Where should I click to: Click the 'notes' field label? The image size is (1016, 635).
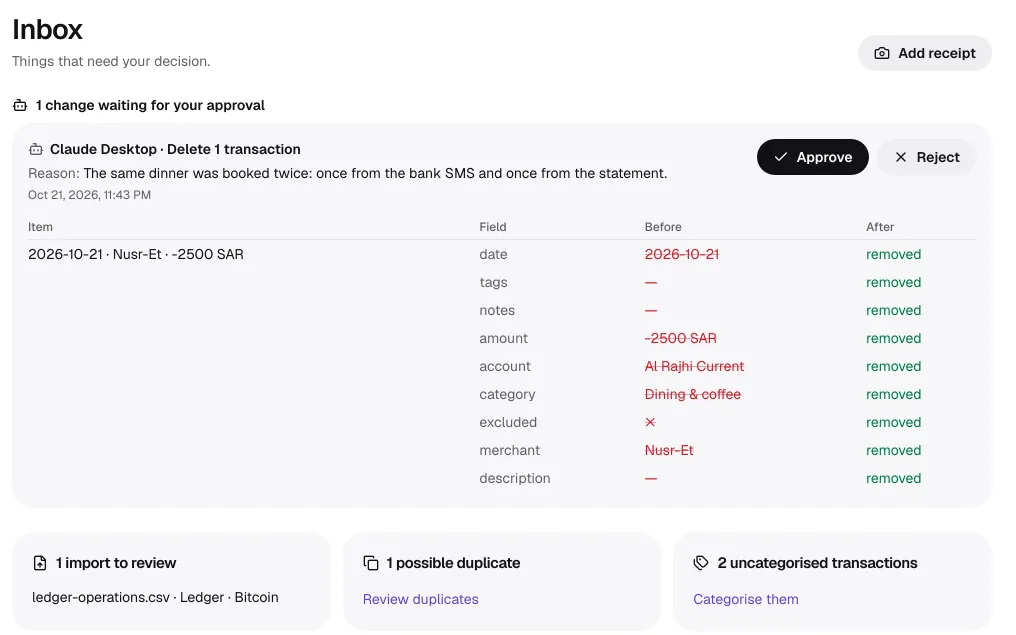(x=497, y=310)
